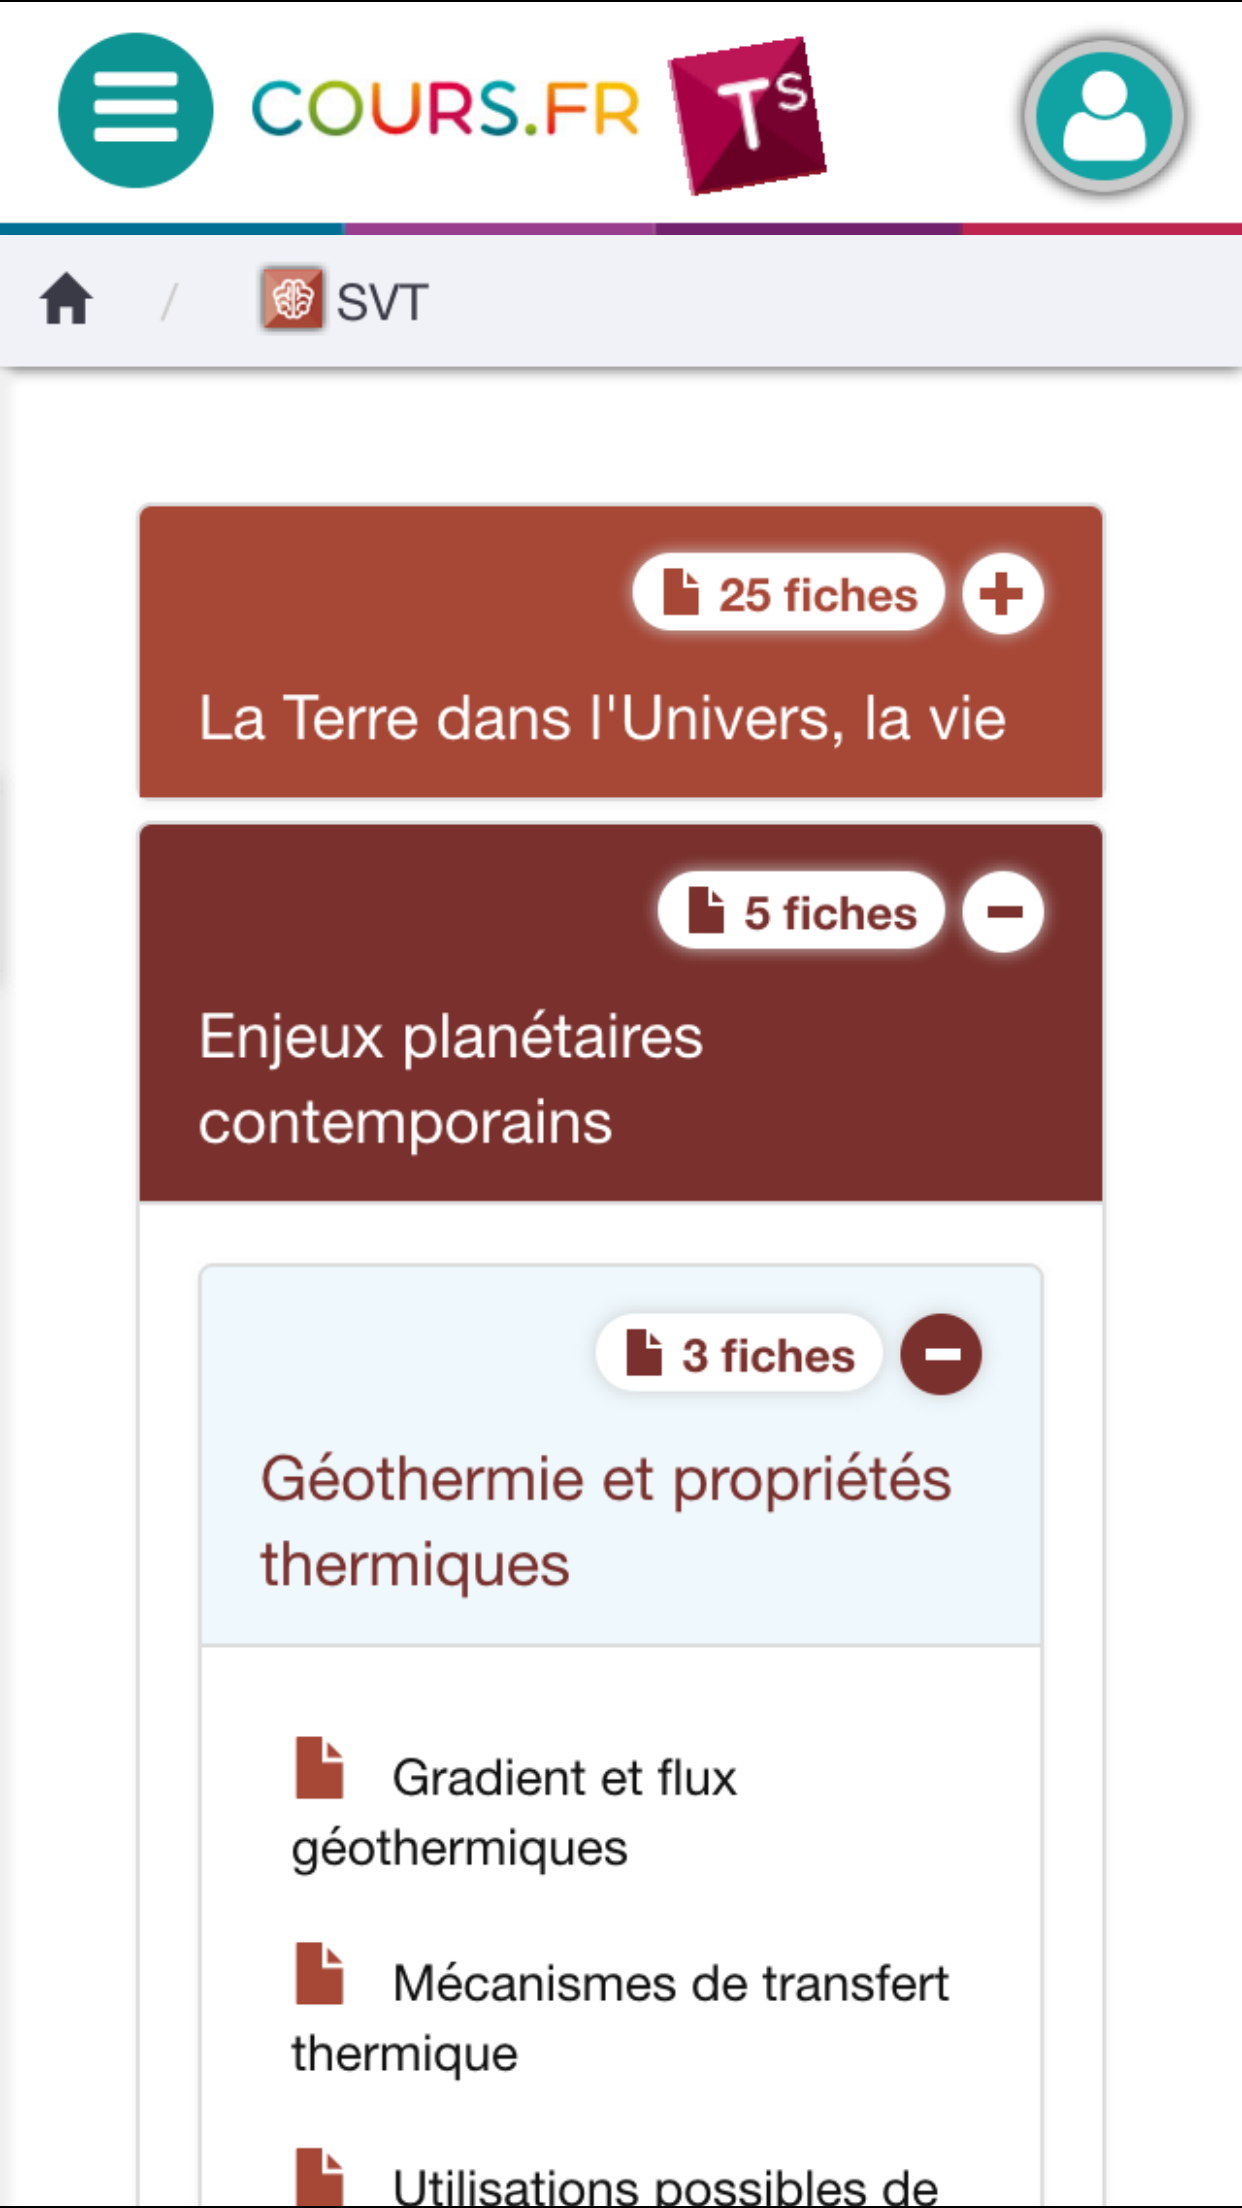
Task: Open the hamburger menu
Action: pos(135,111)
